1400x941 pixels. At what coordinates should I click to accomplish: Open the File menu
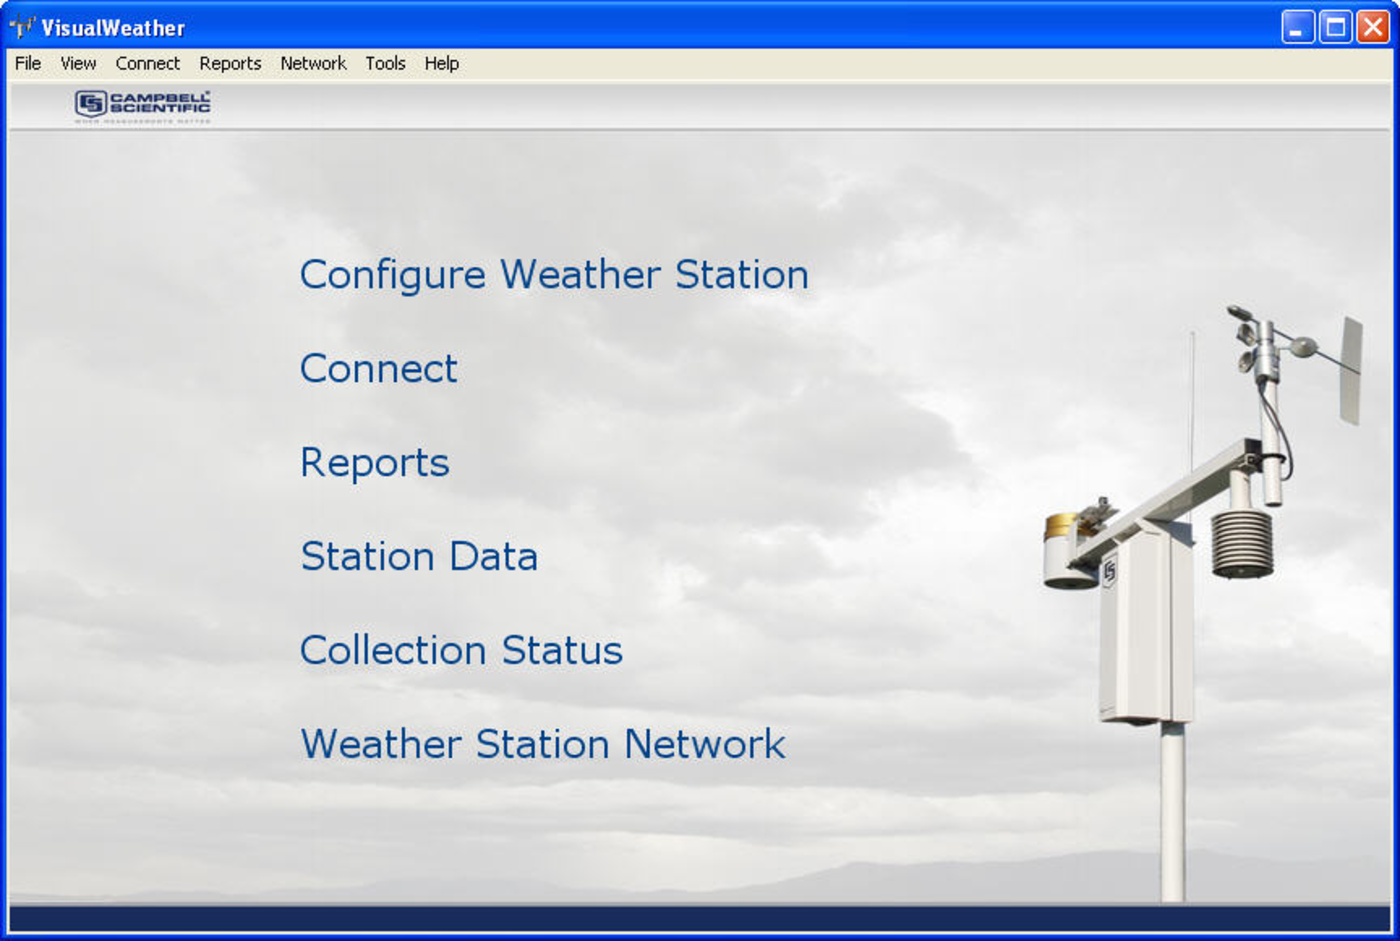28,63
